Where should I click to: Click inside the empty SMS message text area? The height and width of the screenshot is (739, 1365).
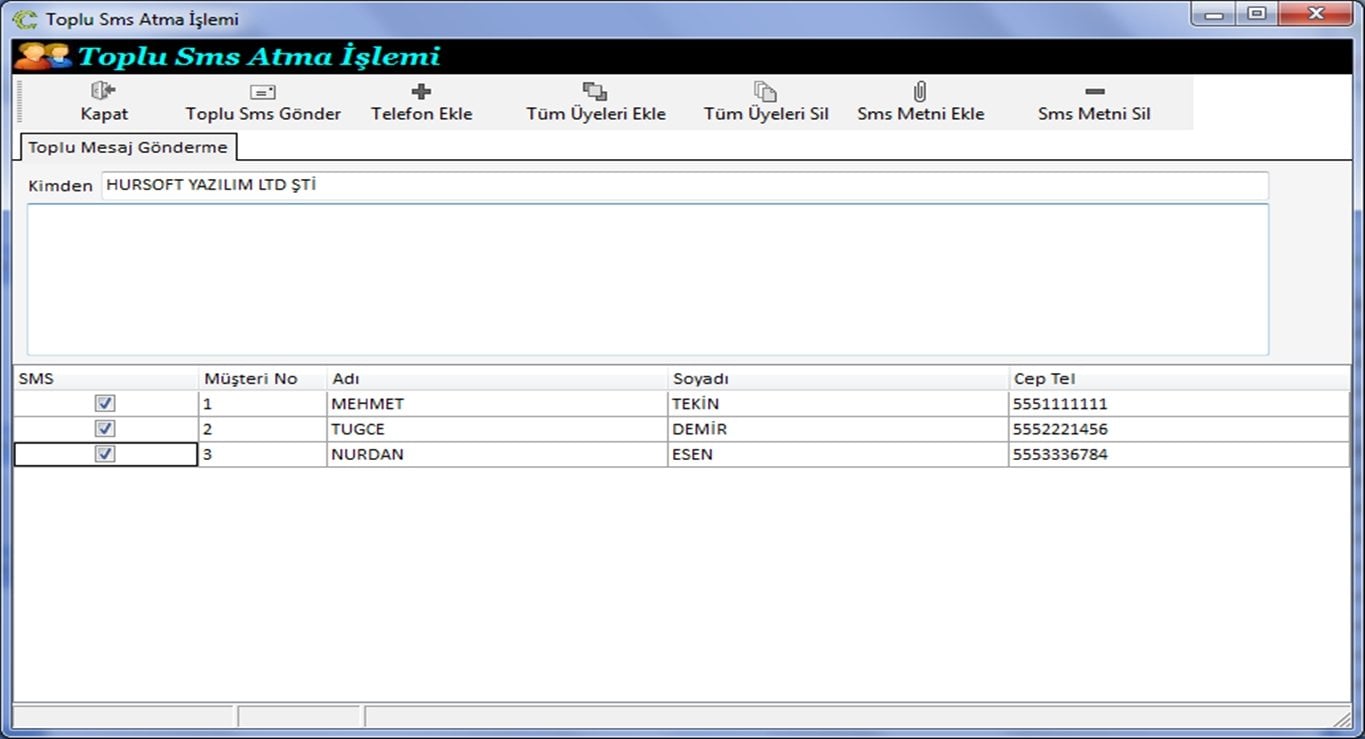[647, 279]
